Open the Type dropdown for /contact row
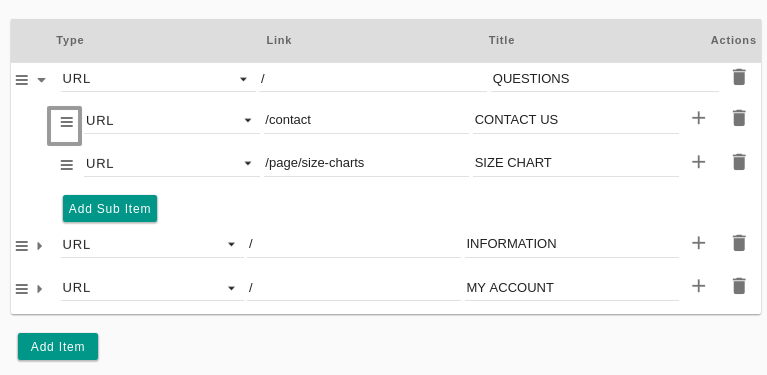This screenshot has width=767, height=375. [x=172, y=120]
